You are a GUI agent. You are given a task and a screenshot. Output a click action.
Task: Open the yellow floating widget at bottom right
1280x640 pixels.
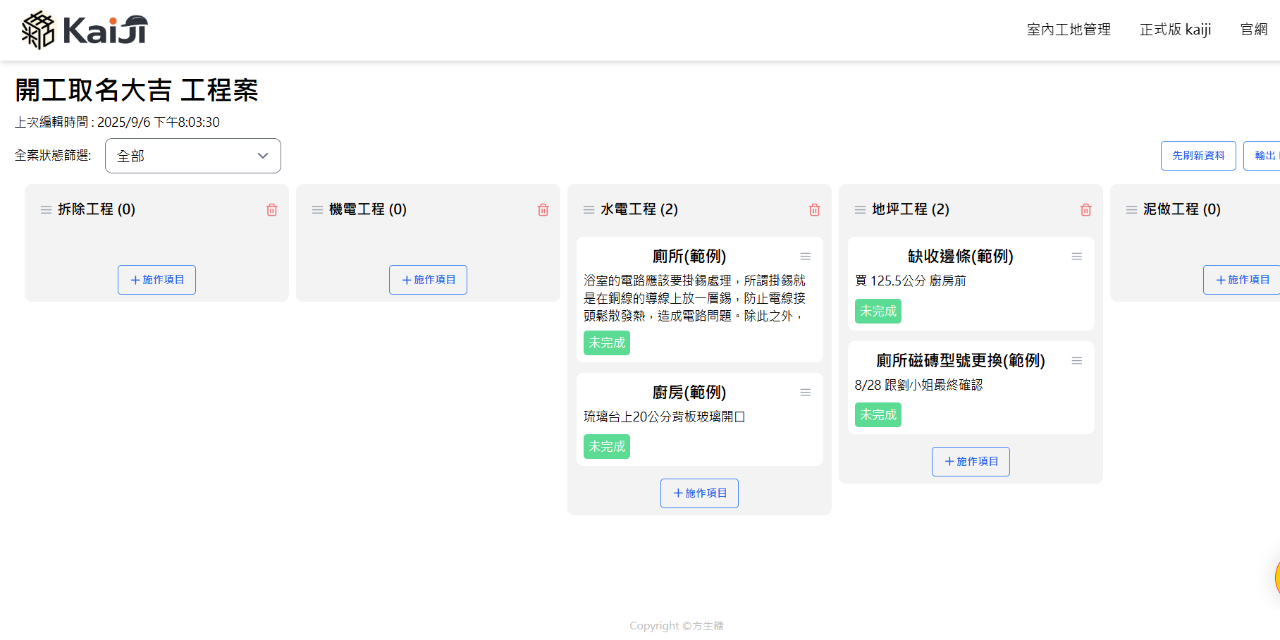tap(1277, 577)
